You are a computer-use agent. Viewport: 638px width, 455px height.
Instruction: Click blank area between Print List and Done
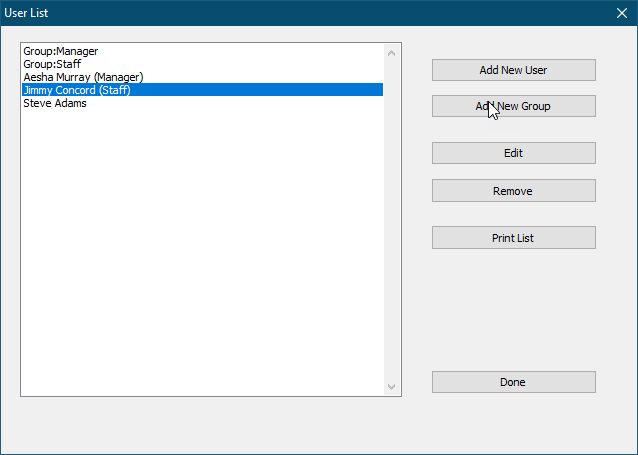point(513,310)
